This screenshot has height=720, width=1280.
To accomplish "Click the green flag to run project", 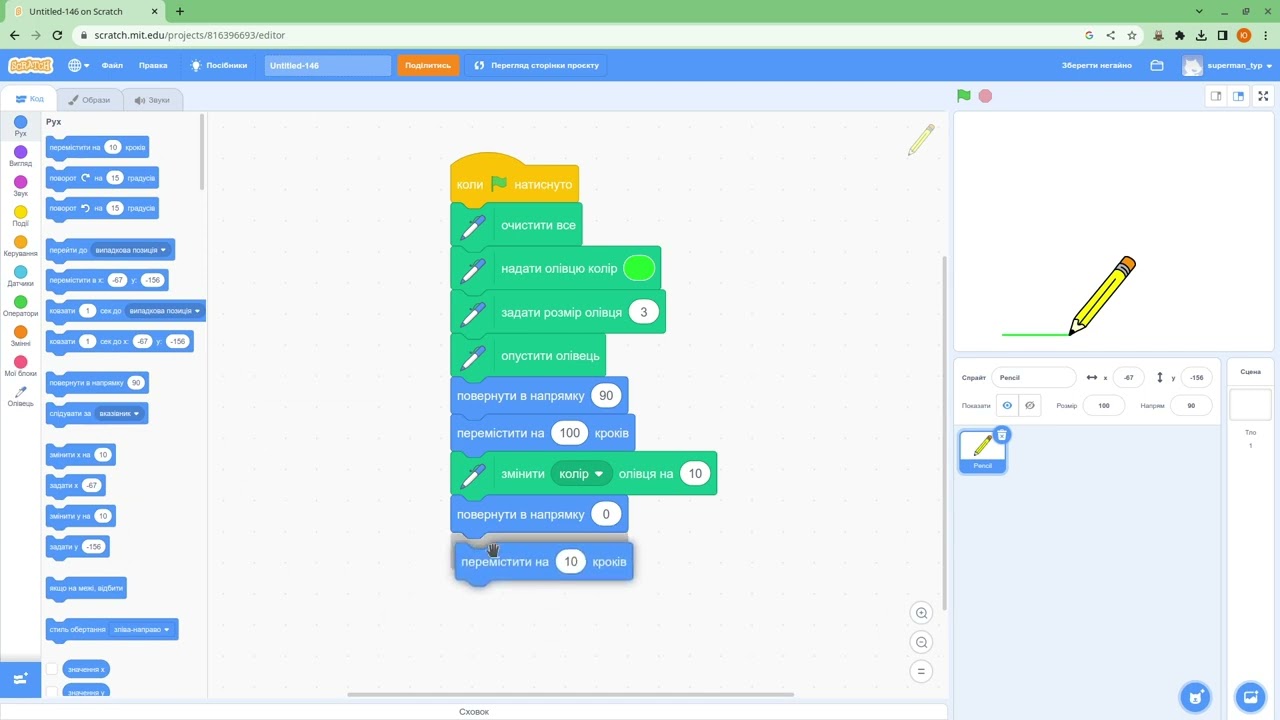I will coord(963,96).
